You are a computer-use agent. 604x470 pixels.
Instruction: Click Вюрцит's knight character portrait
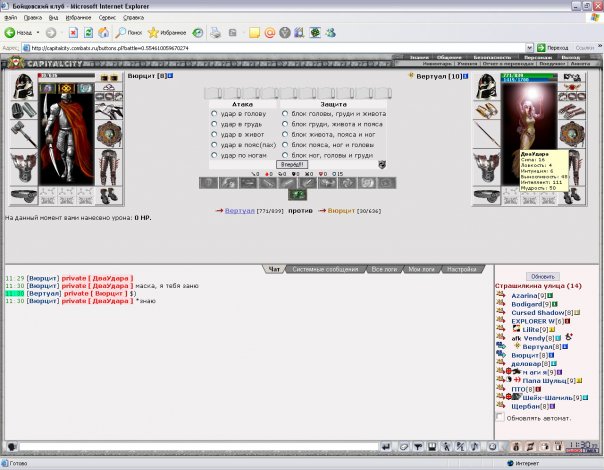(x=66, y=135)
